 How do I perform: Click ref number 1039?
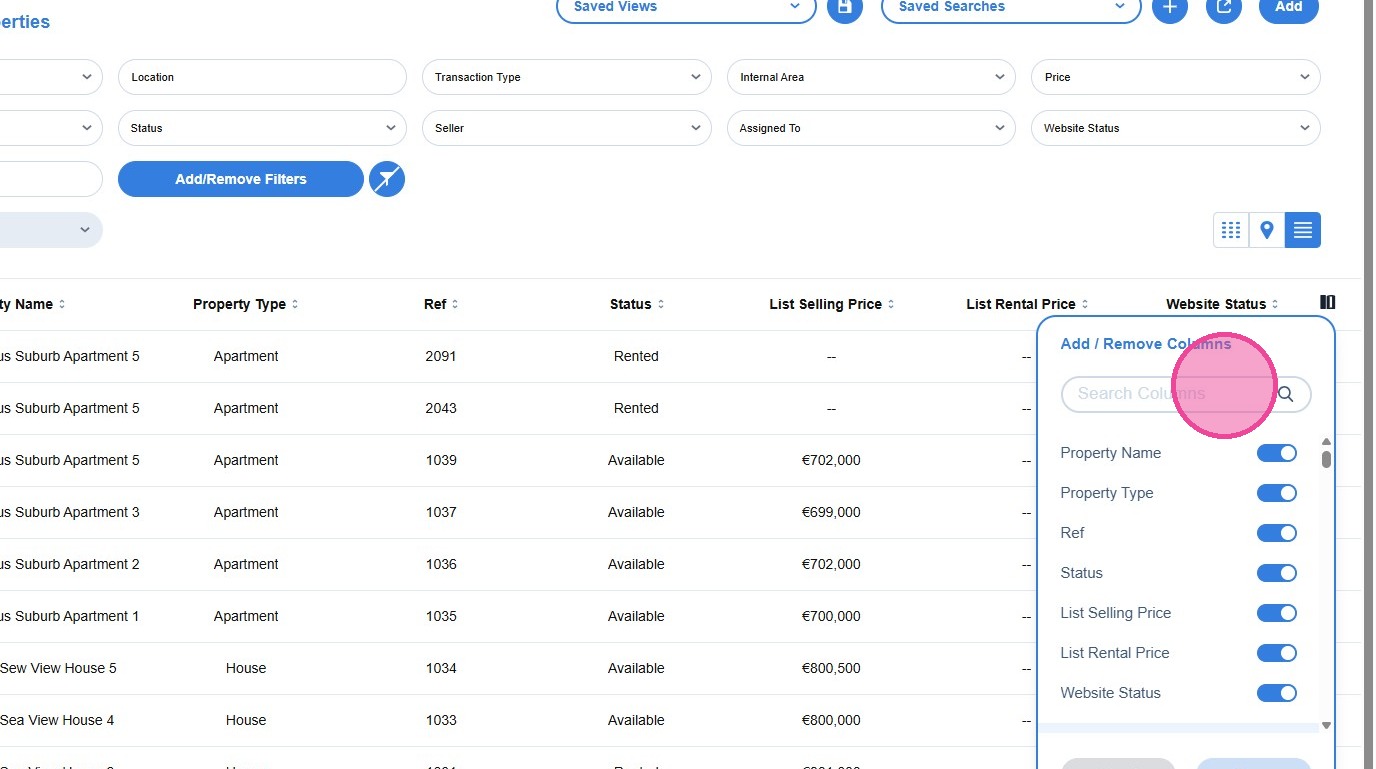click(x=441, y=460)
